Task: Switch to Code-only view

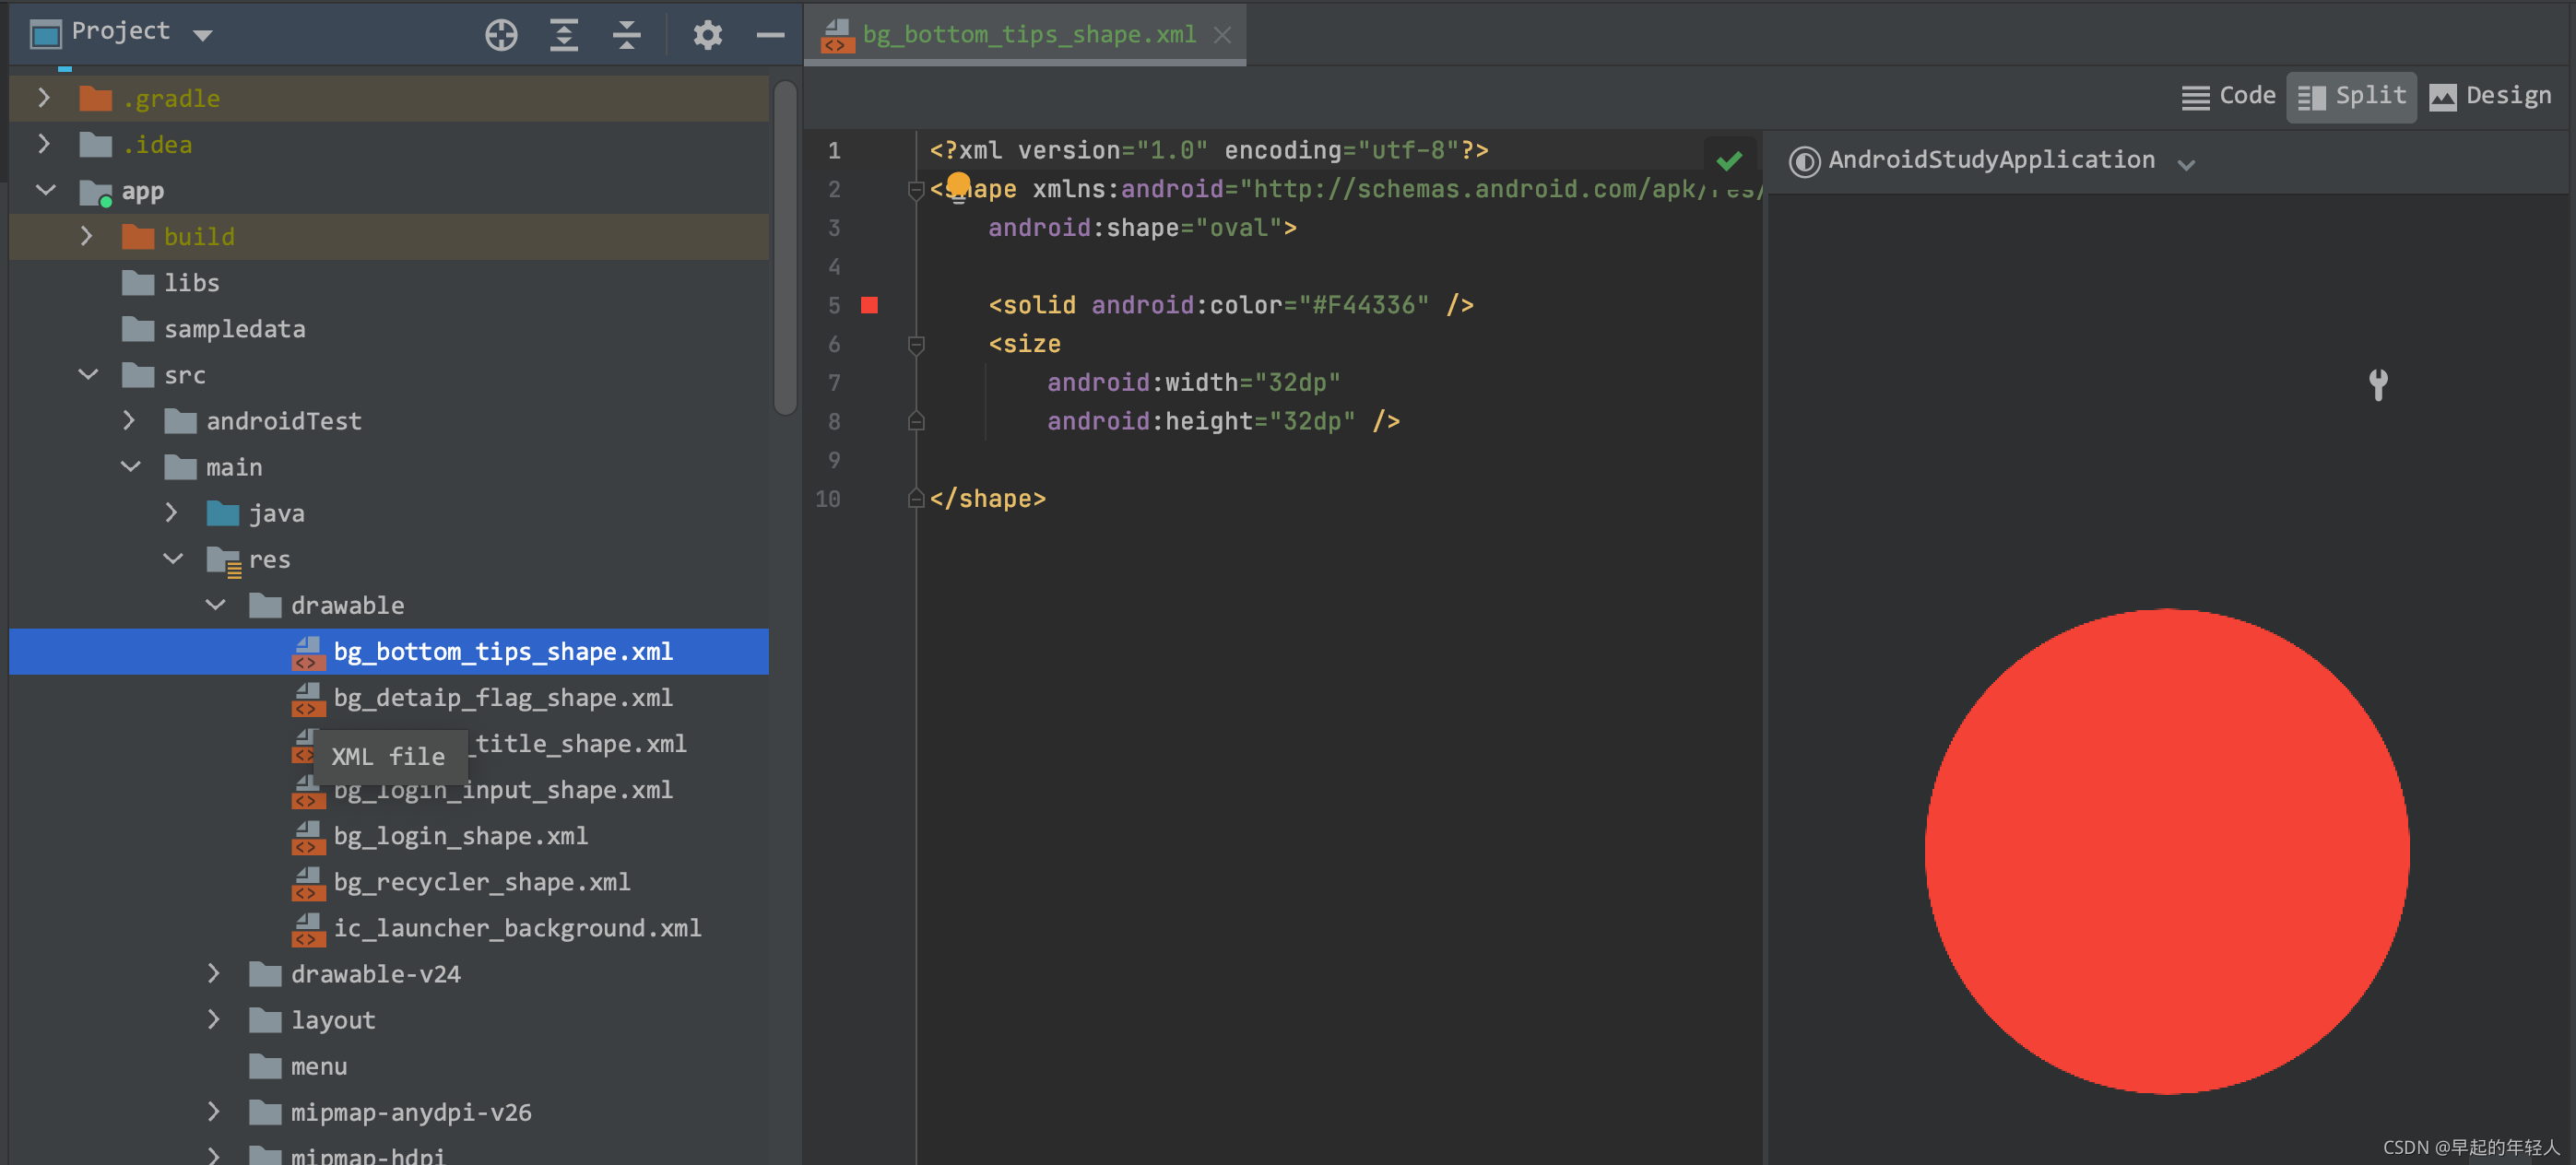Action: pos(2229,95)
